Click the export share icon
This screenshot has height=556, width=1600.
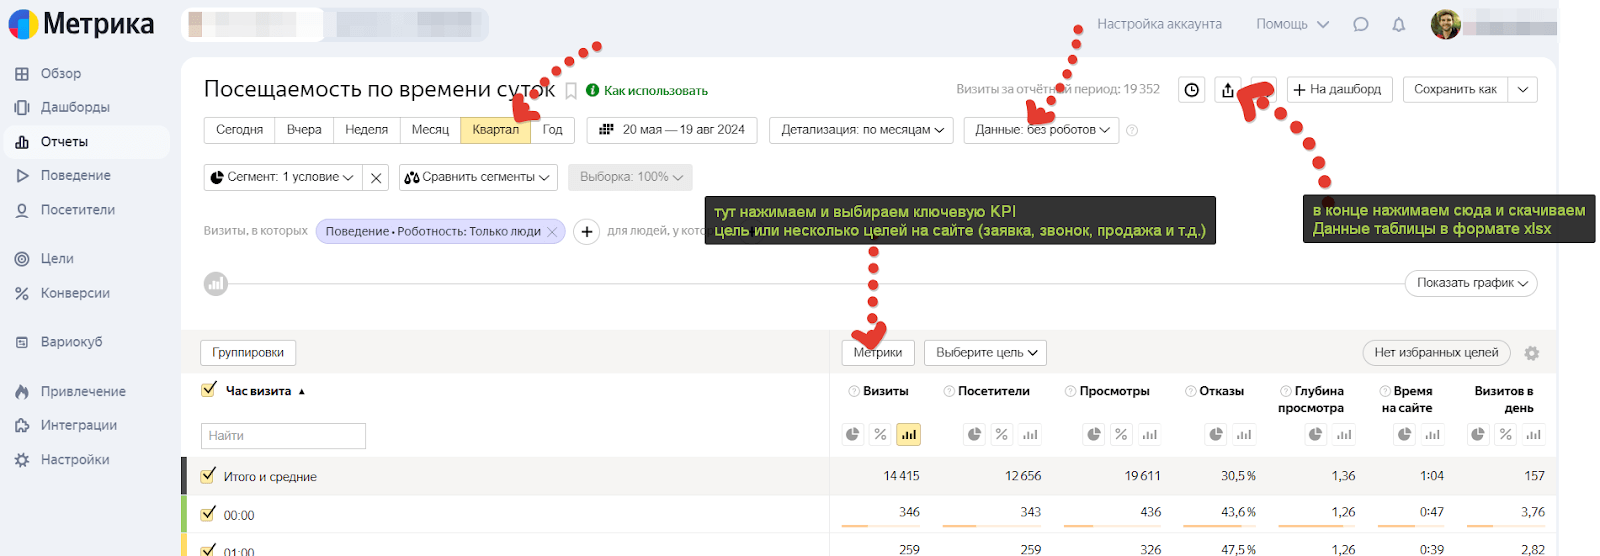click(1228, 90)
